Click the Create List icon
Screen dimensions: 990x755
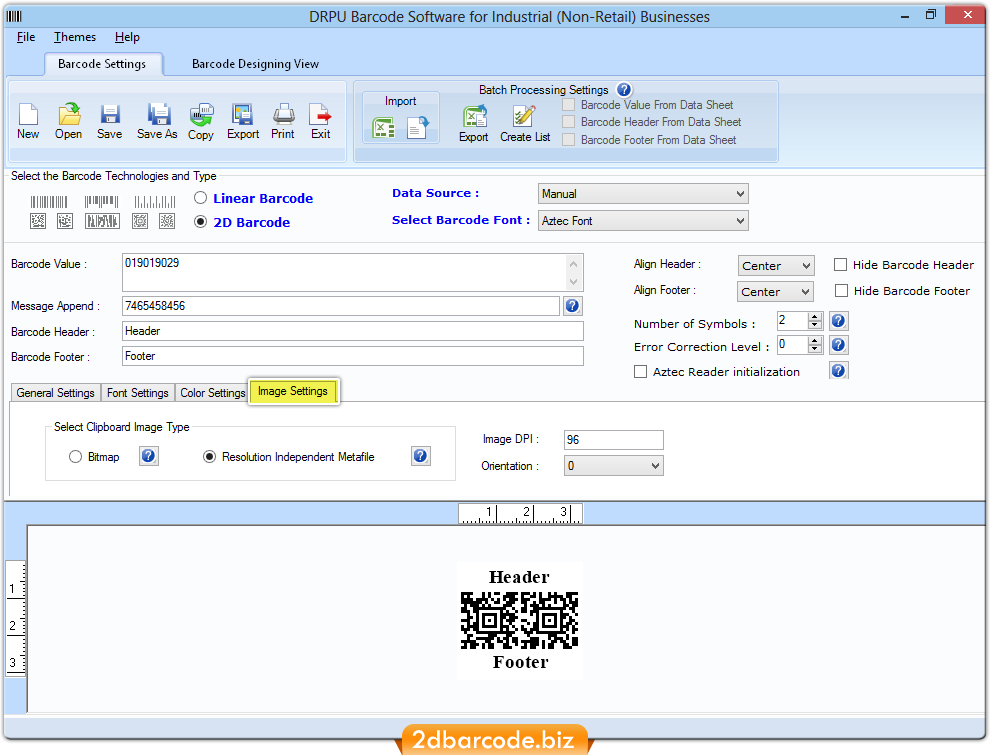(x=524, y=116)
